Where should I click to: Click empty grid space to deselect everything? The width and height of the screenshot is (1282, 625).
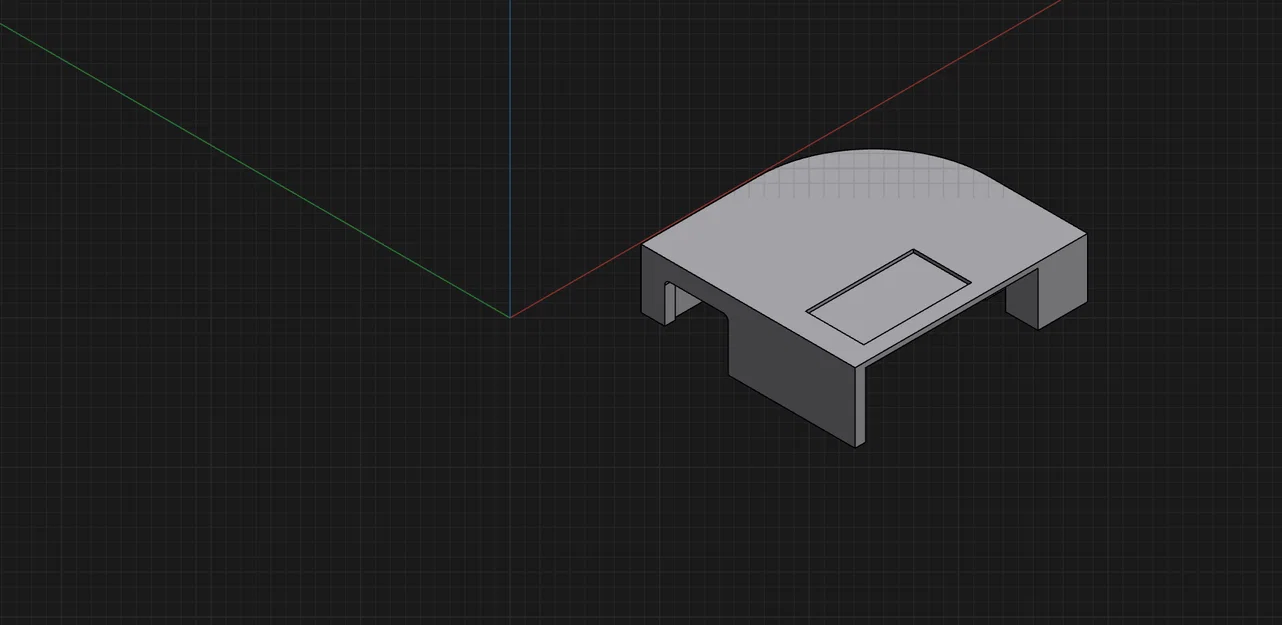click(250, 480)
